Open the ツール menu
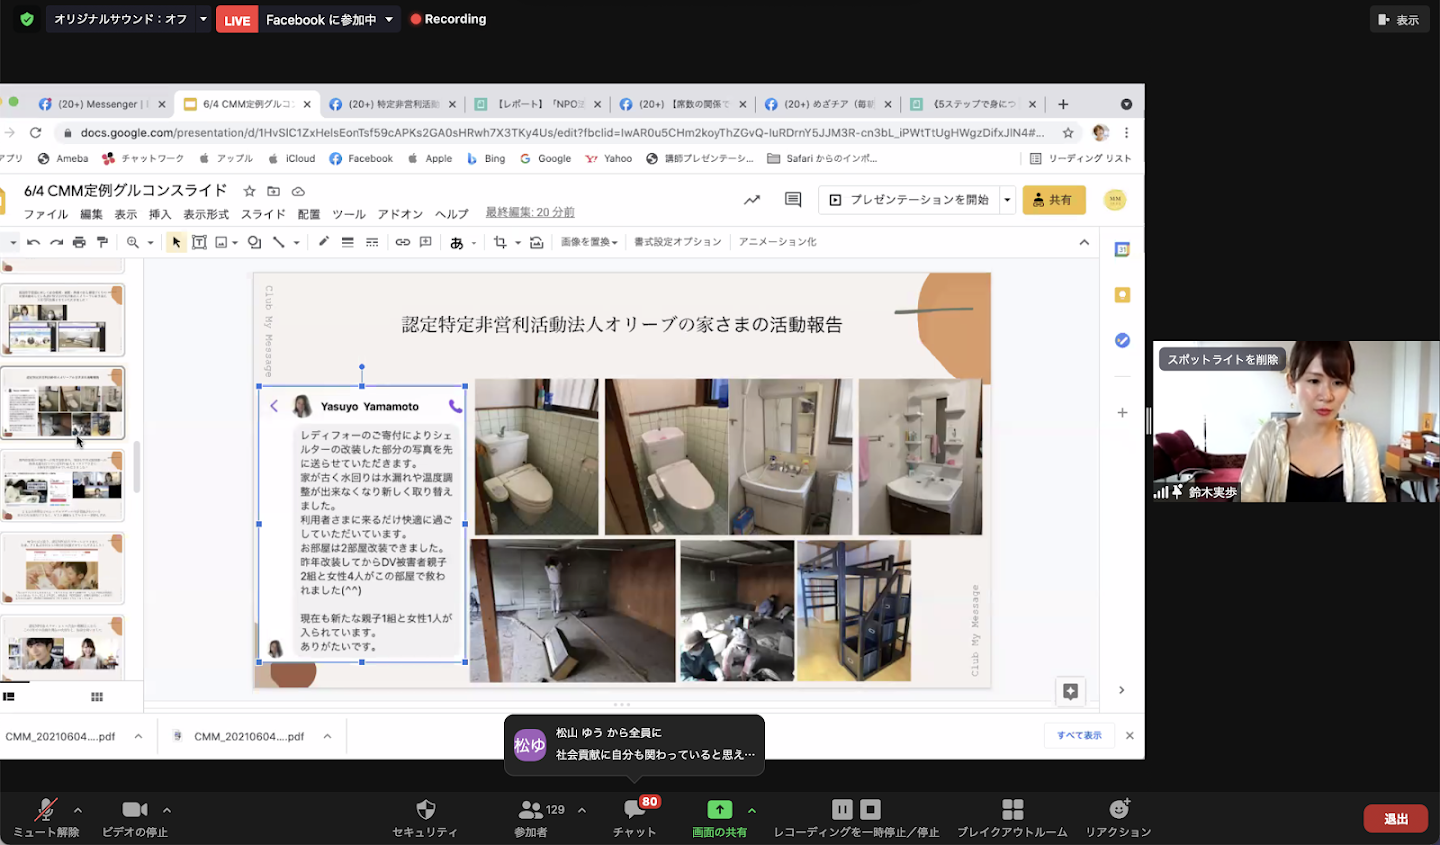Image resolution: width=1440 pixels, height=845 pixels. pos(349,214)
